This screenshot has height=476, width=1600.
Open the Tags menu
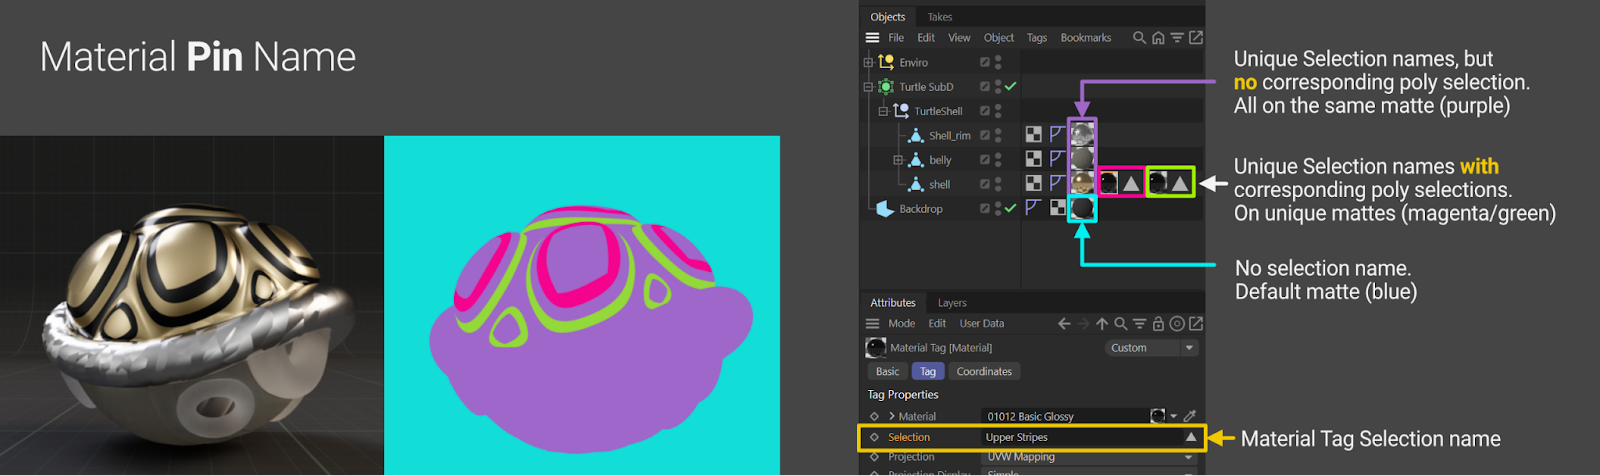[x=1037, y=38]
